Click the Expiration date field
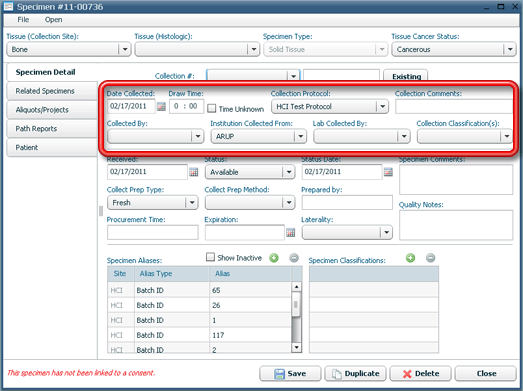This screenshot has height=391, width=523. [245, 233]
